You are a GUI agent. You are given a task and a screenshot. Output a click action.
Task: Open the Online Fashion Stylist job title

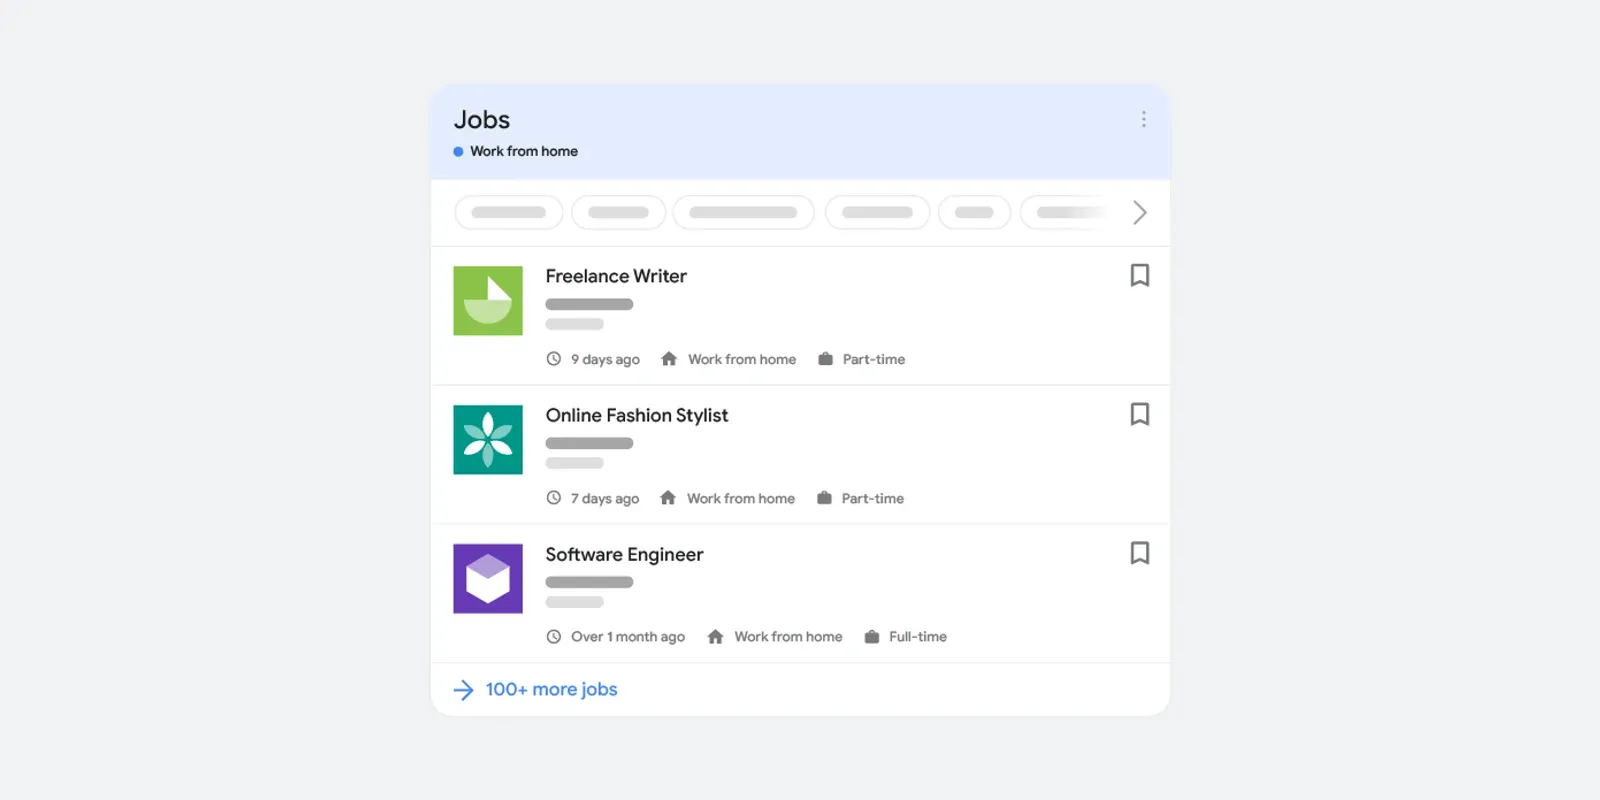point(637,415)
